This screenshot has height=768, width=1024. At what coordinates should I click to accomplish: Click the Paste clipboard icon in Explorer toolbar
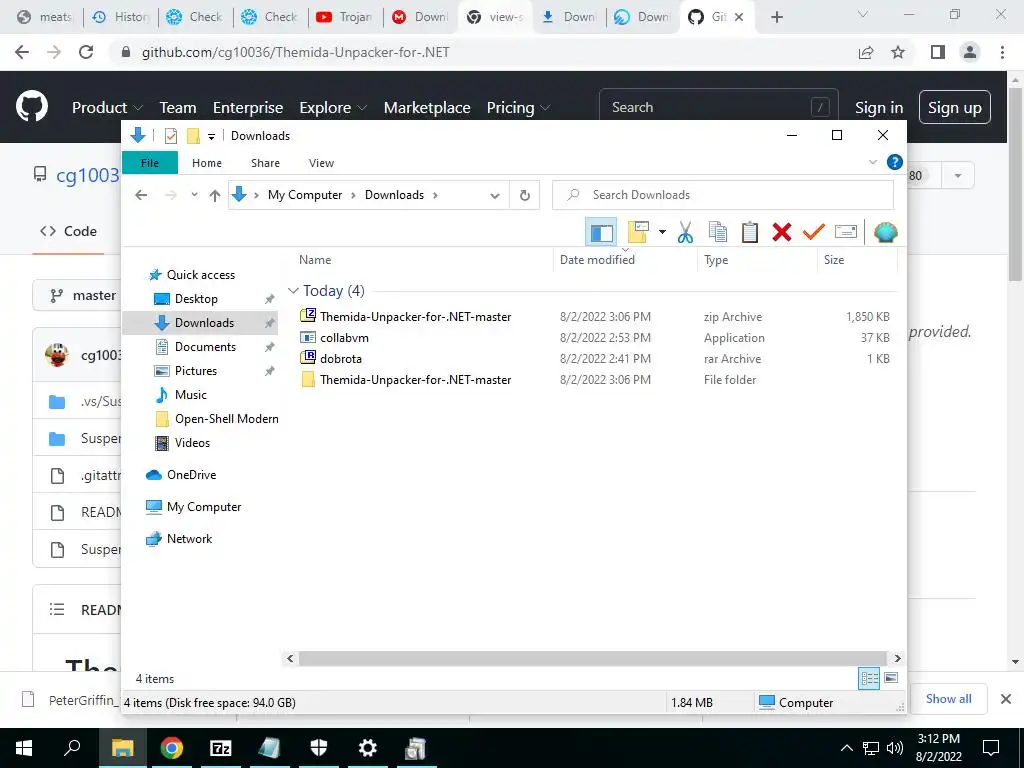coord(750,232)
